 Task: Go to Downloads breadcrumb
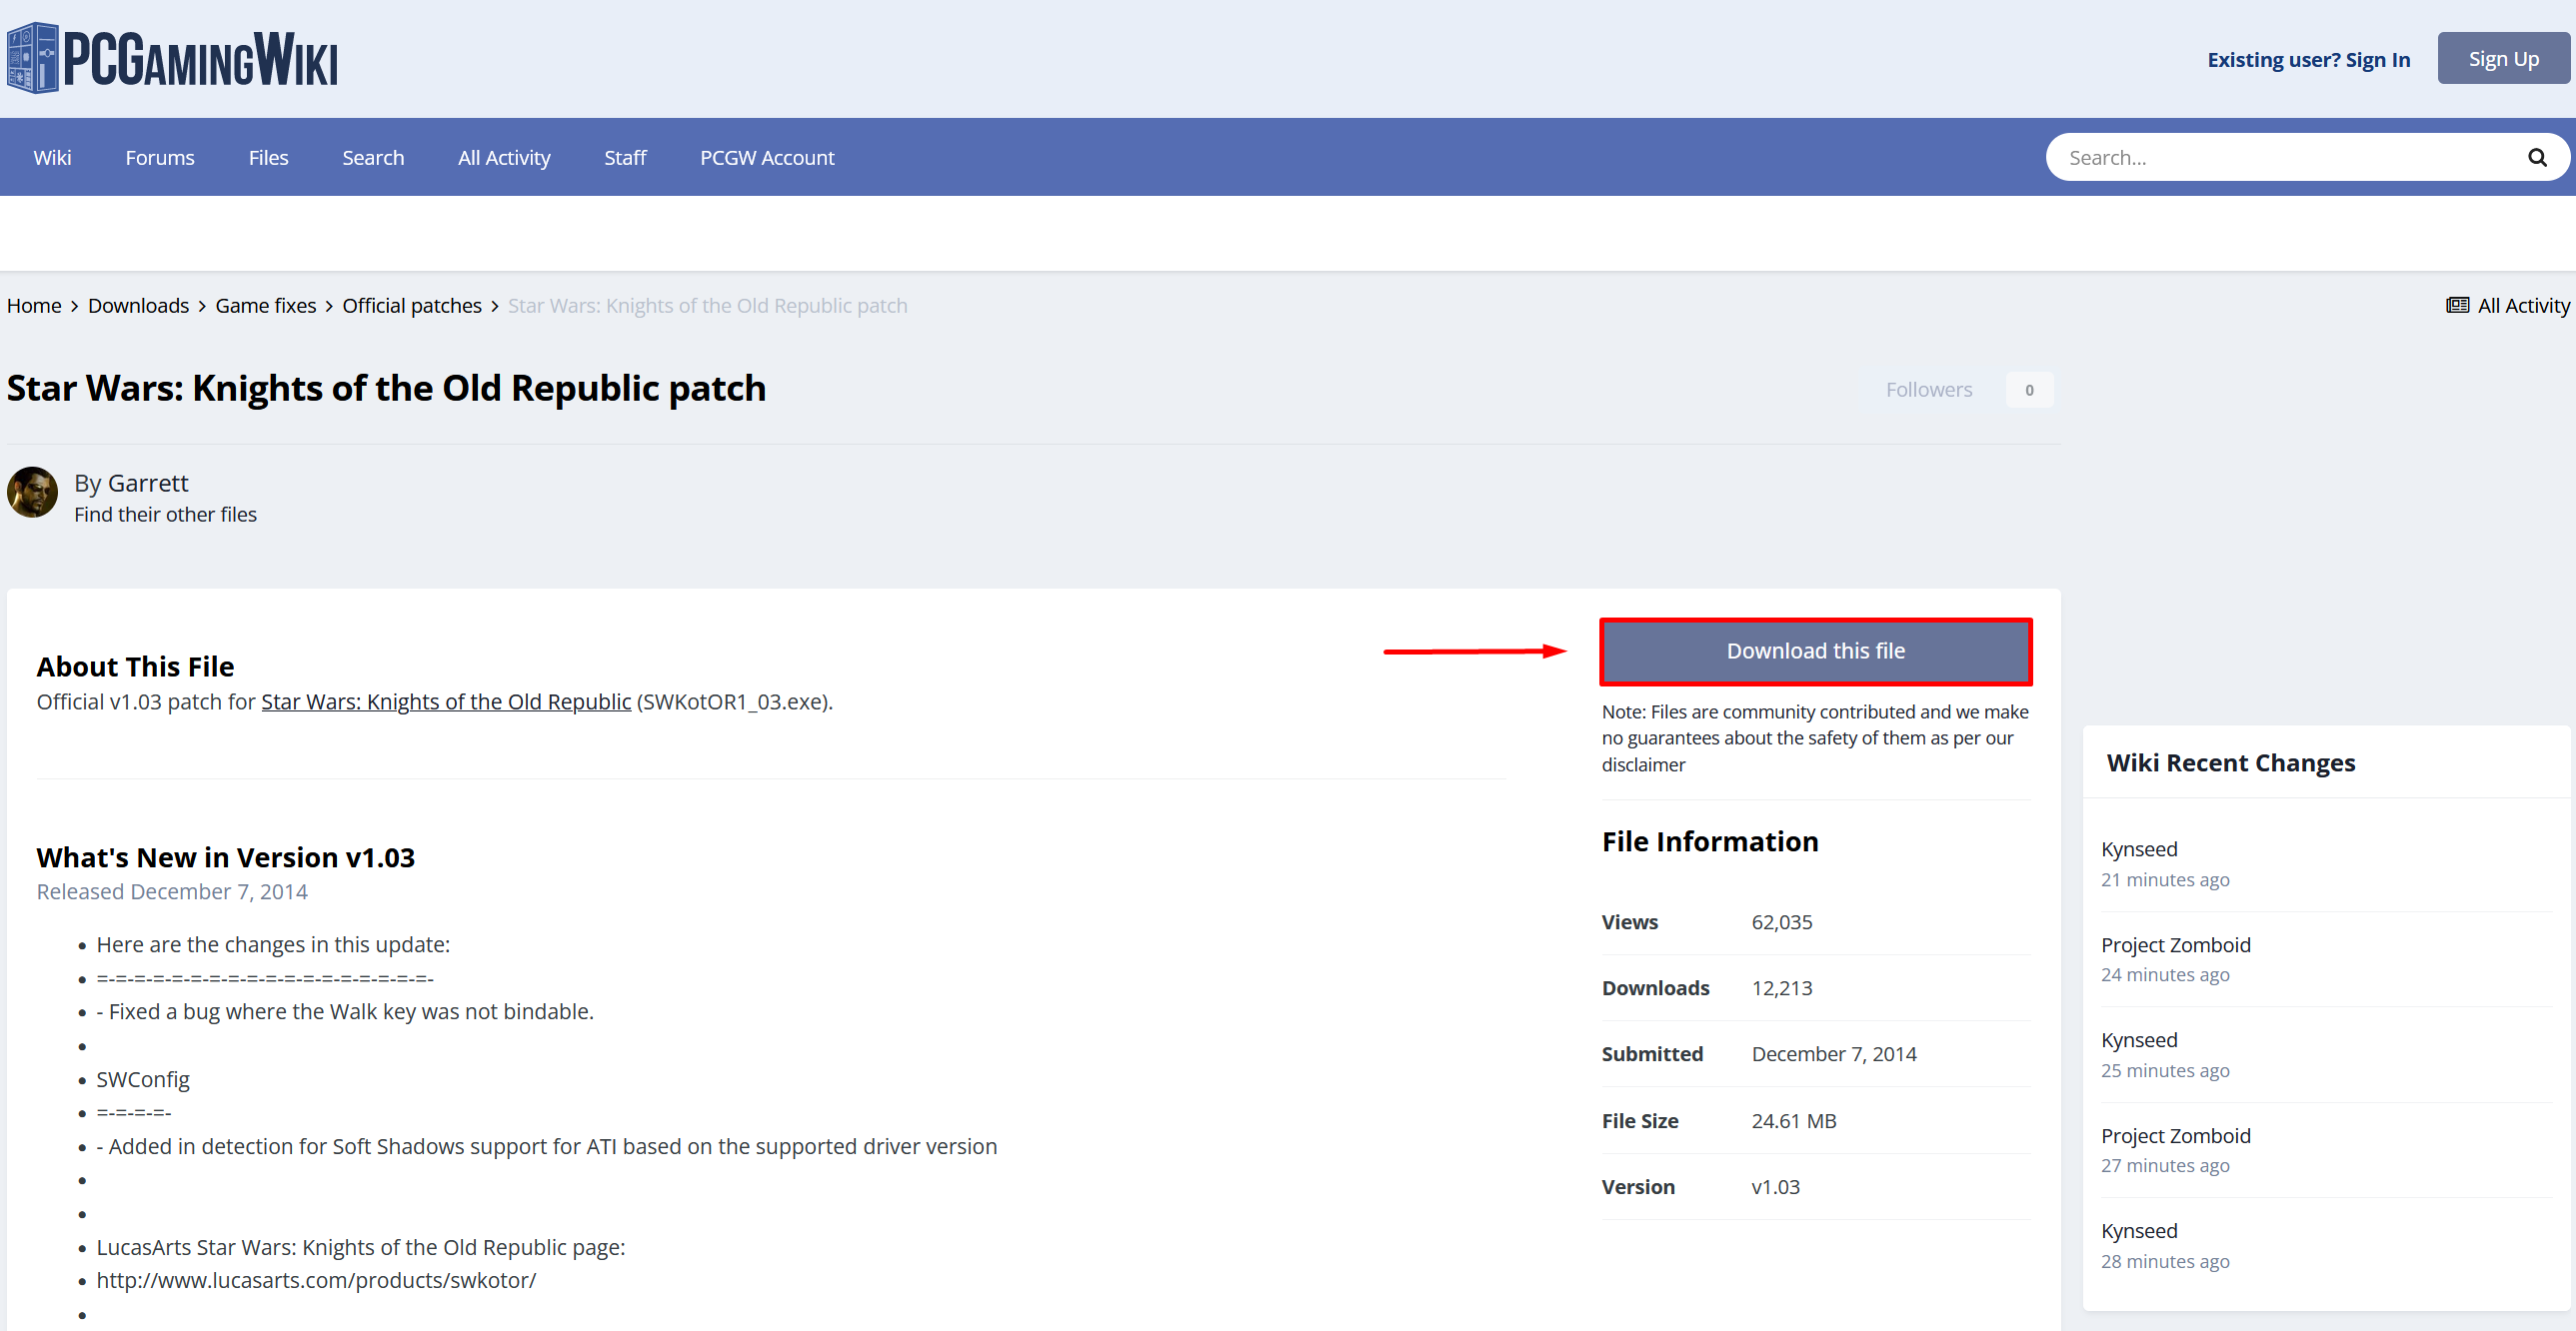(x=138, y=306)
